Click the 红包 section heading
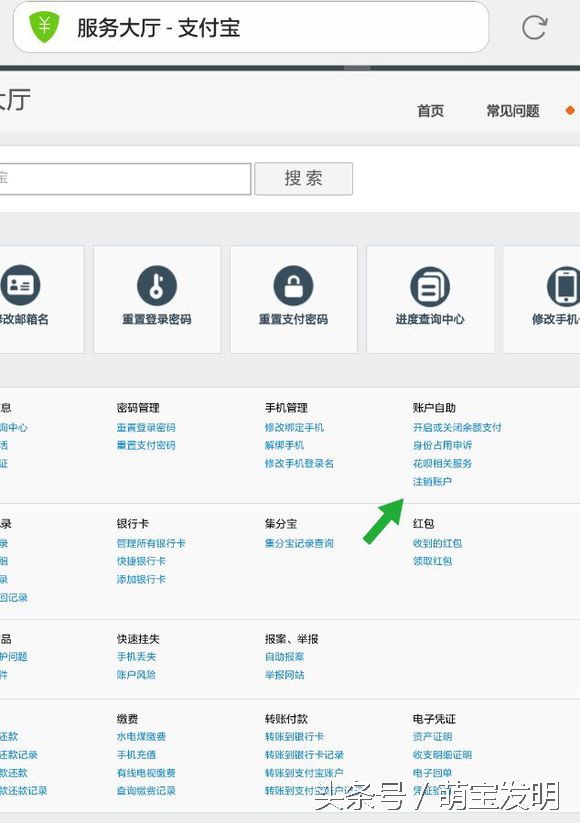 424,523
